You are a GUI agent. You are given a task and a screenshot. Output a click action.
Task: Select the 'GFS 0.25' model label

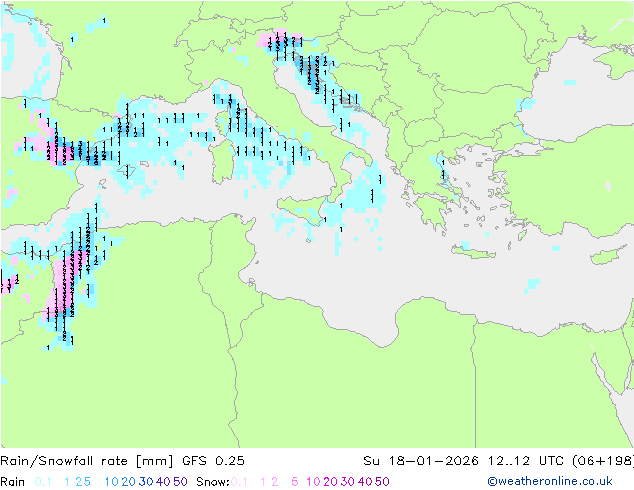point(213,461)
